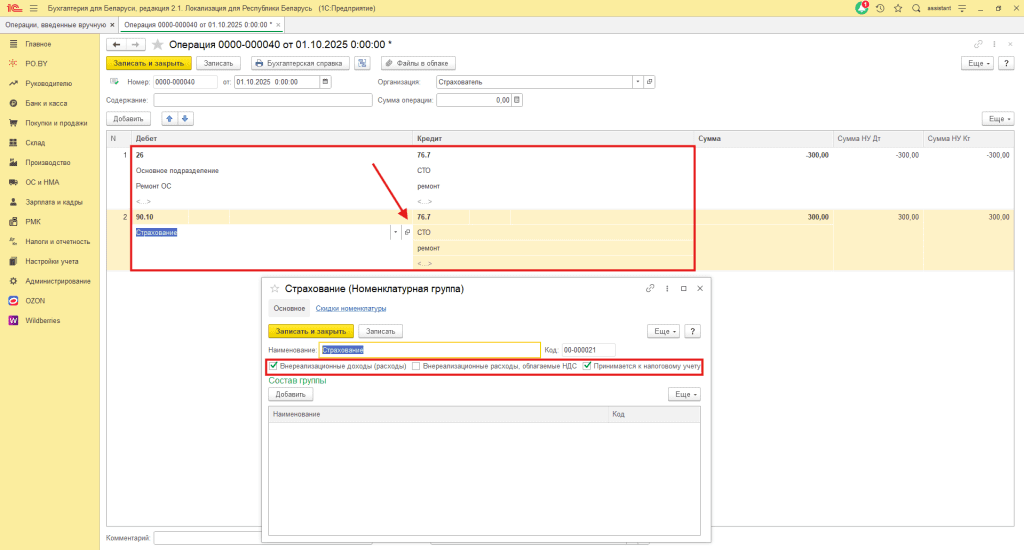Open the organization record icon
The width and height of the screenshot is (1024, 550).
[x=649, y=82]
